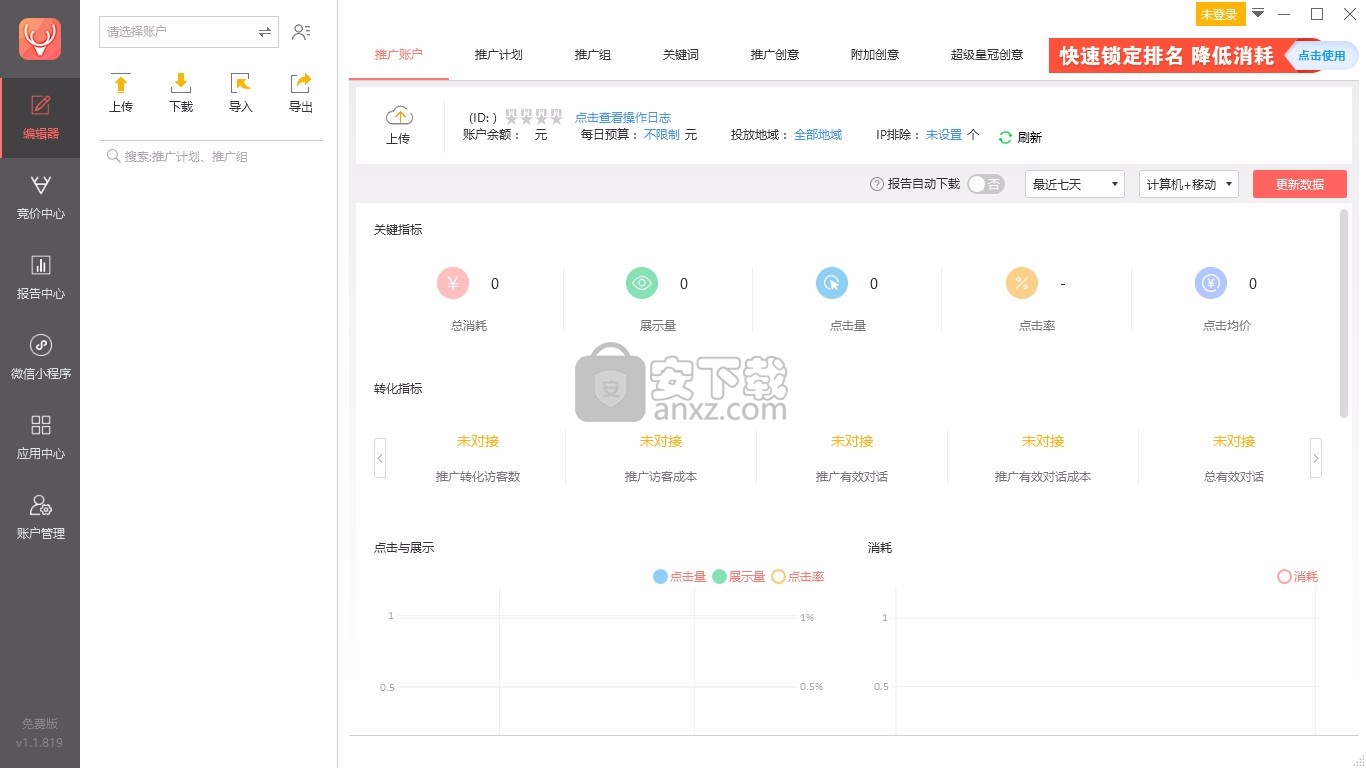This screenshot has width=1366, height=768.
Task: Open the 编辑器 editor sidebar section
Action: pos(40,118)
